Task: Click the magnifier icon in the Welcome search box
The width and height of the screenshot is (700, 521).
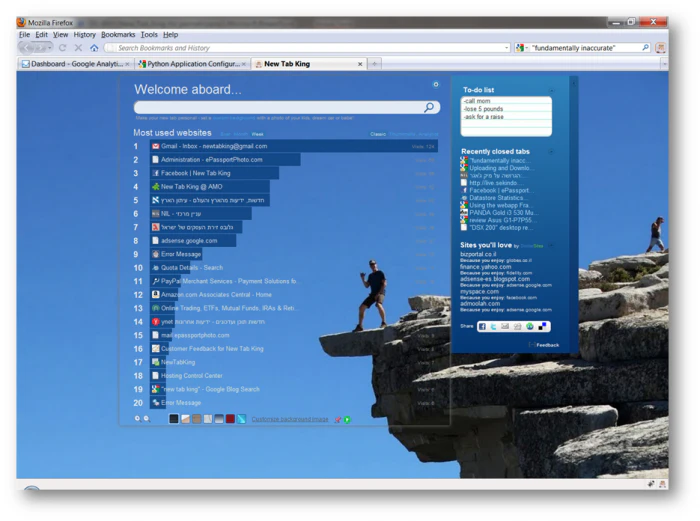Action: click(429, 107)
